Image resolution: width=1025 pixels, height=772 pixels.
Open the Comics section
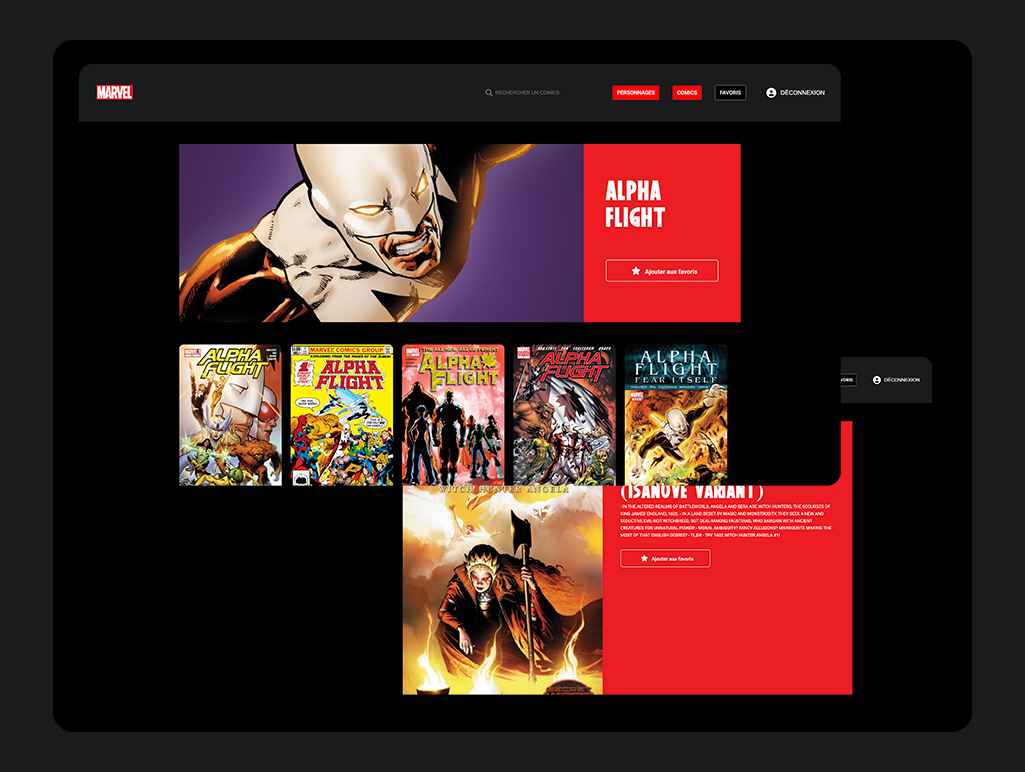coord(686,93)
